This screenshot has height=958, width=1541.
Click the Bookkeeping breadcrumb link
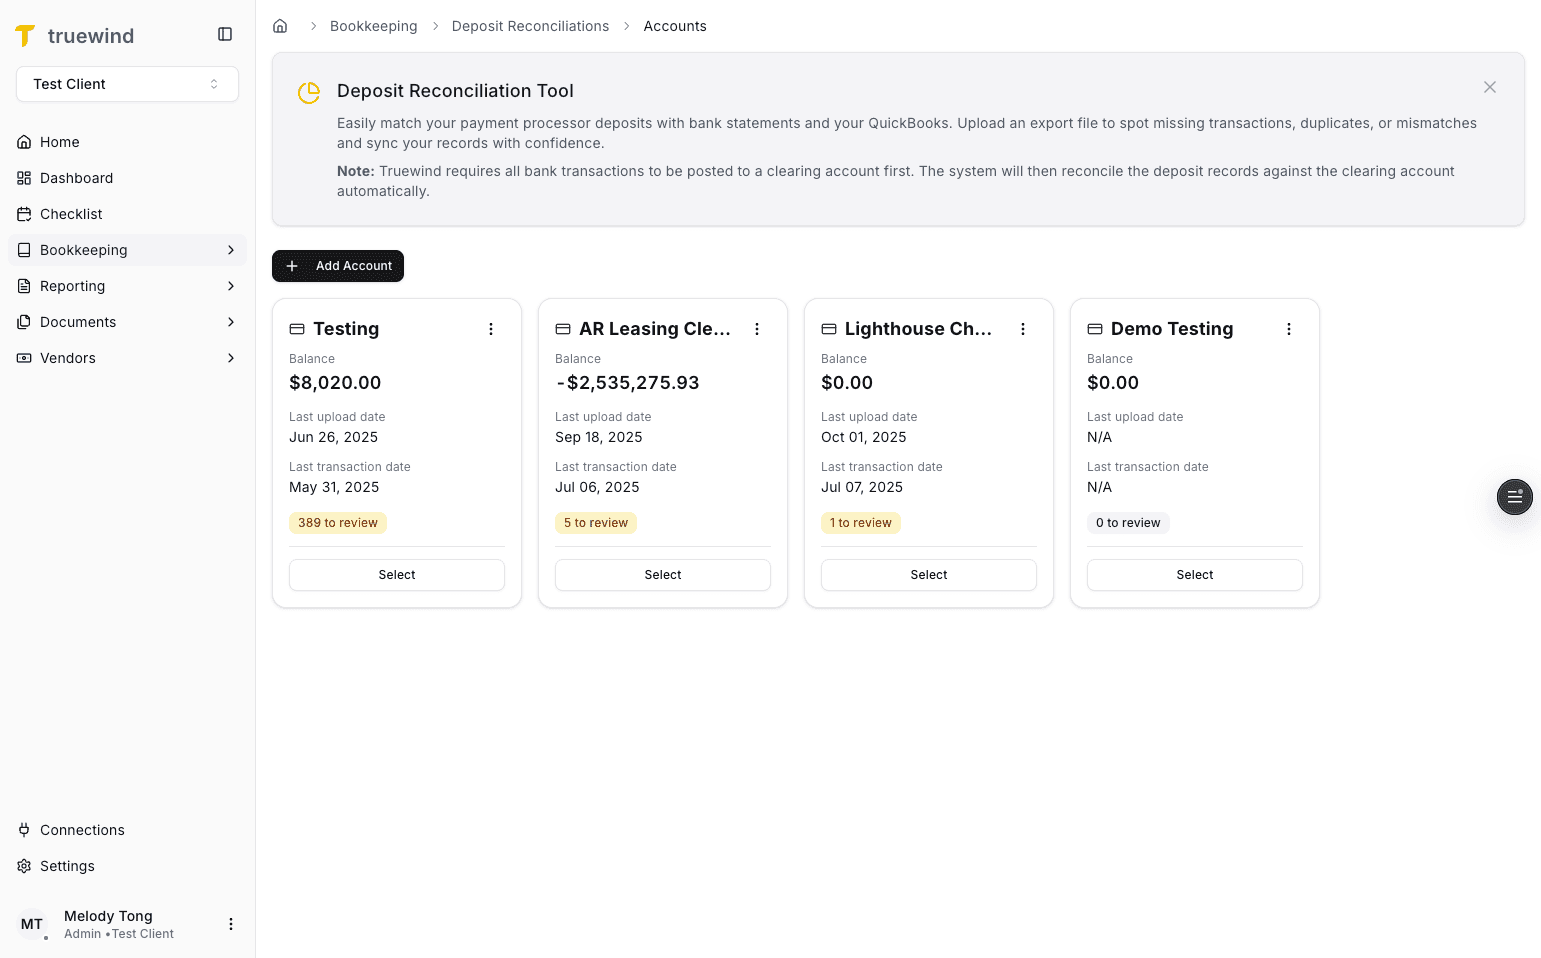tap(373, 25)
